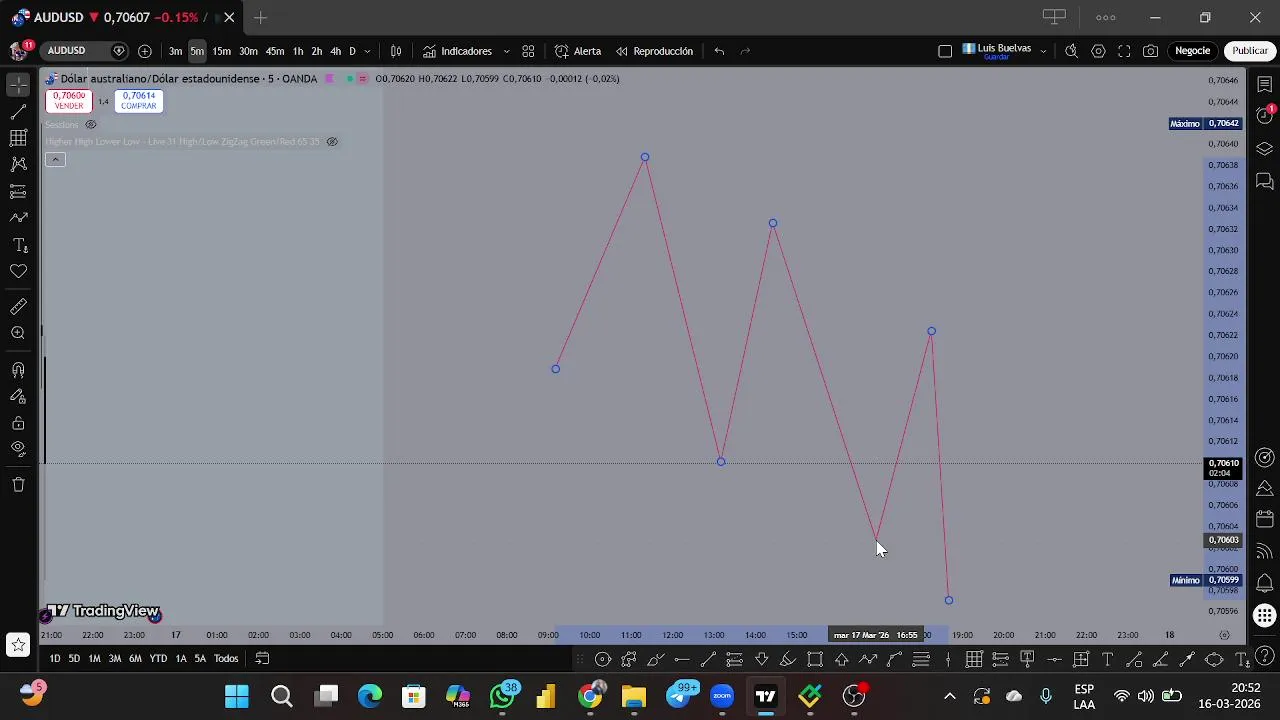This screenshot has width=1280, height=720.
Task: Take a chart snapshot with camera
Action: 1151,51
